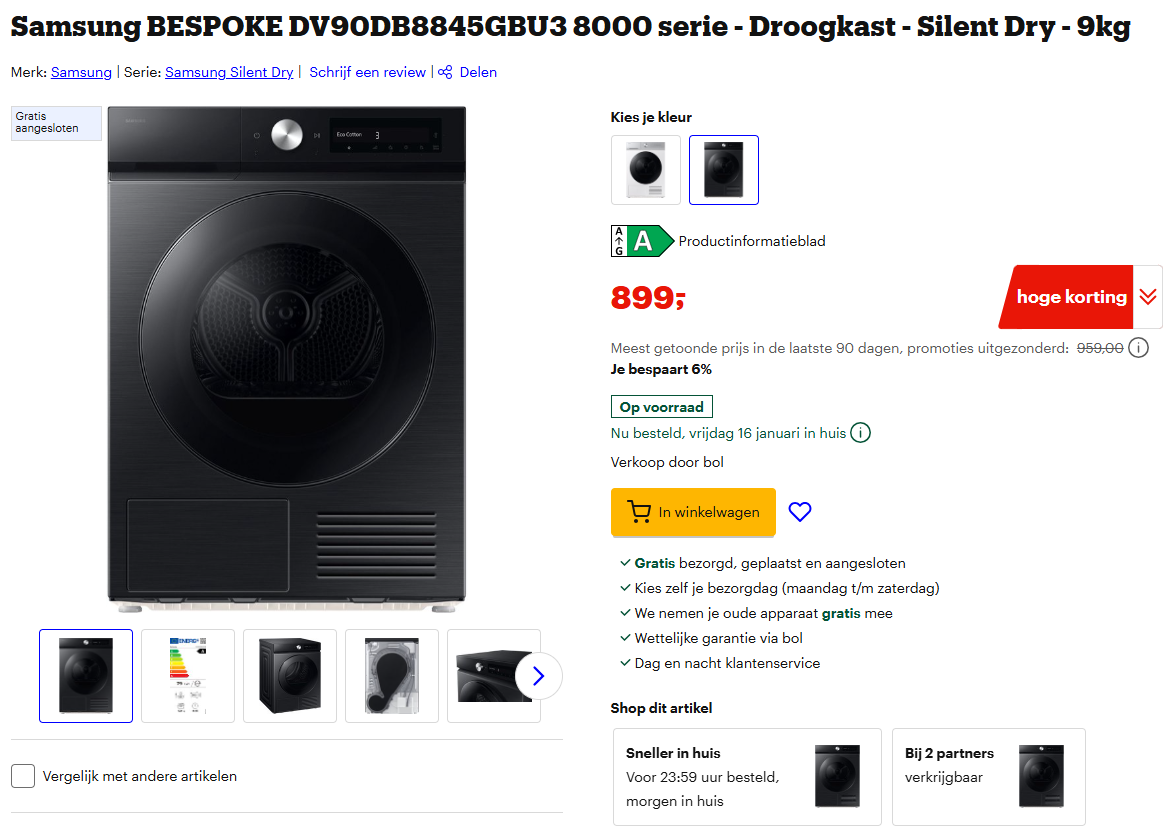Screen dimensions: 1171x832
Task: Enable Vergelijk met andere artikelen
Action: pos(21,775)
